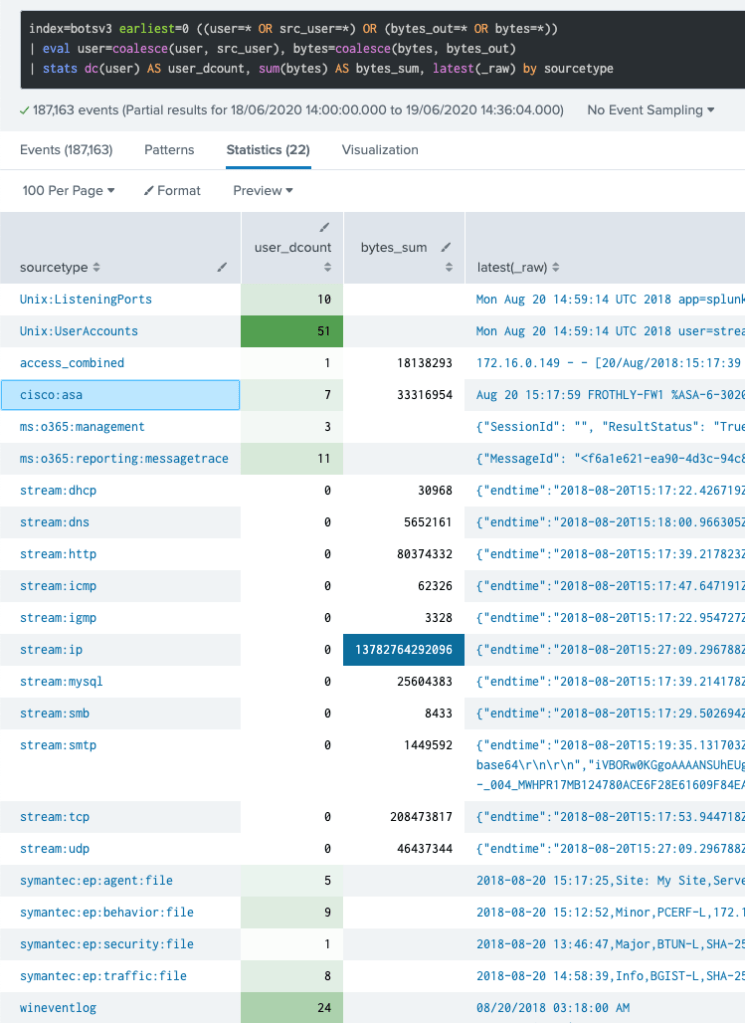Open the Format options with pencil
This screenshot has width=745, height=1023.
(x=172, y=190)
